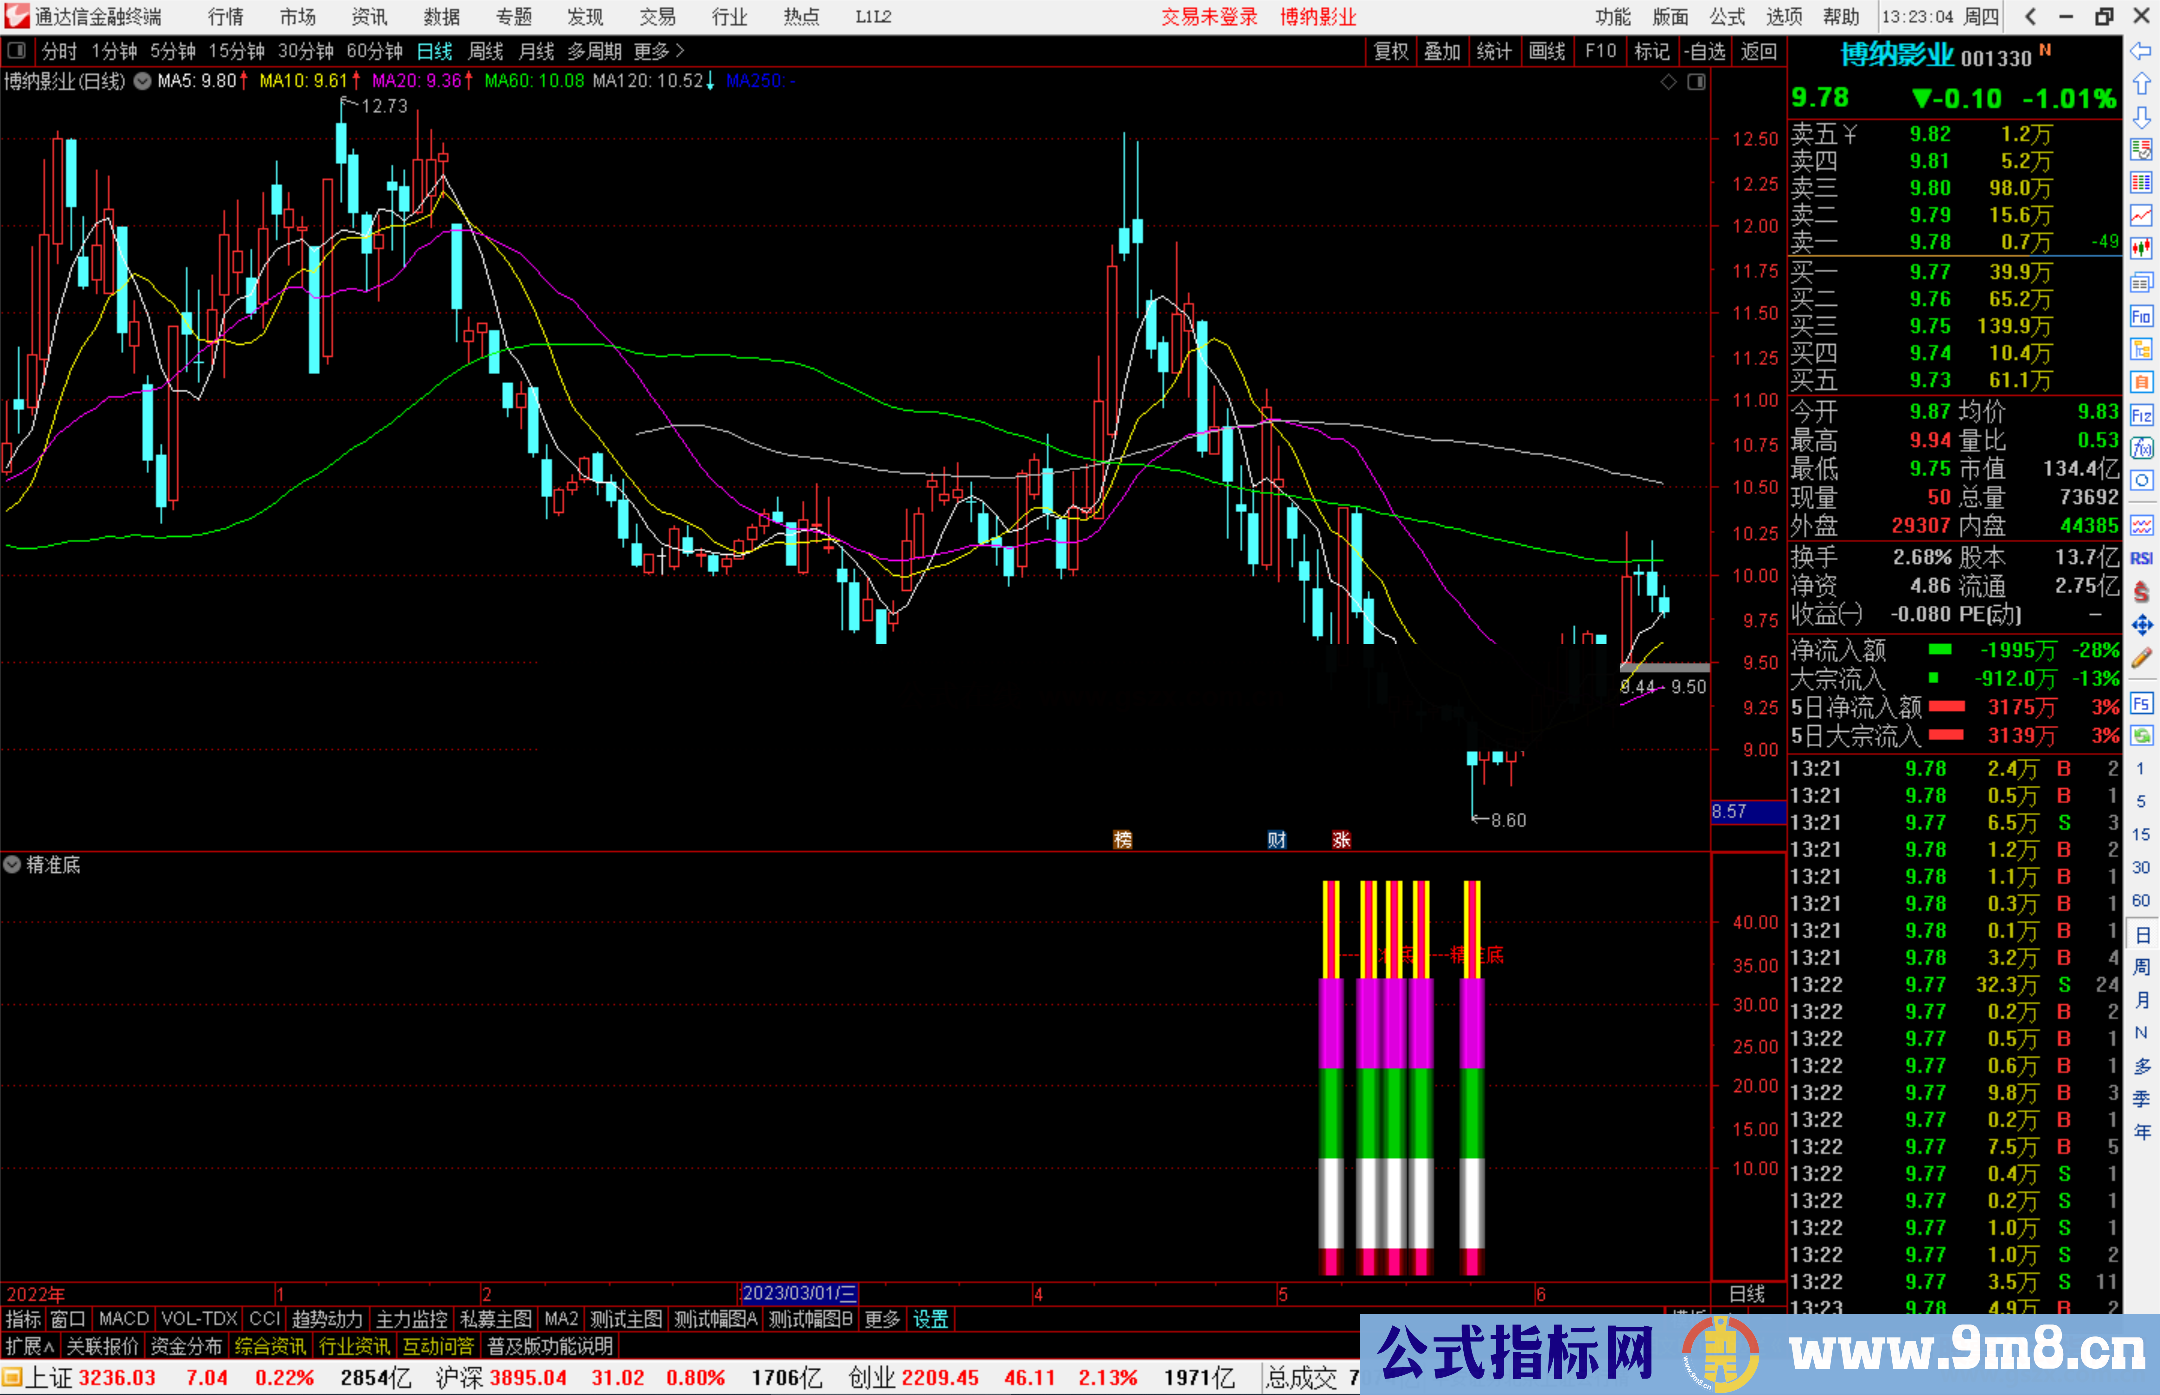Open the RSI indicator sidebar icon
The image size is (2160, 1395).
(x=2141, y=559)
